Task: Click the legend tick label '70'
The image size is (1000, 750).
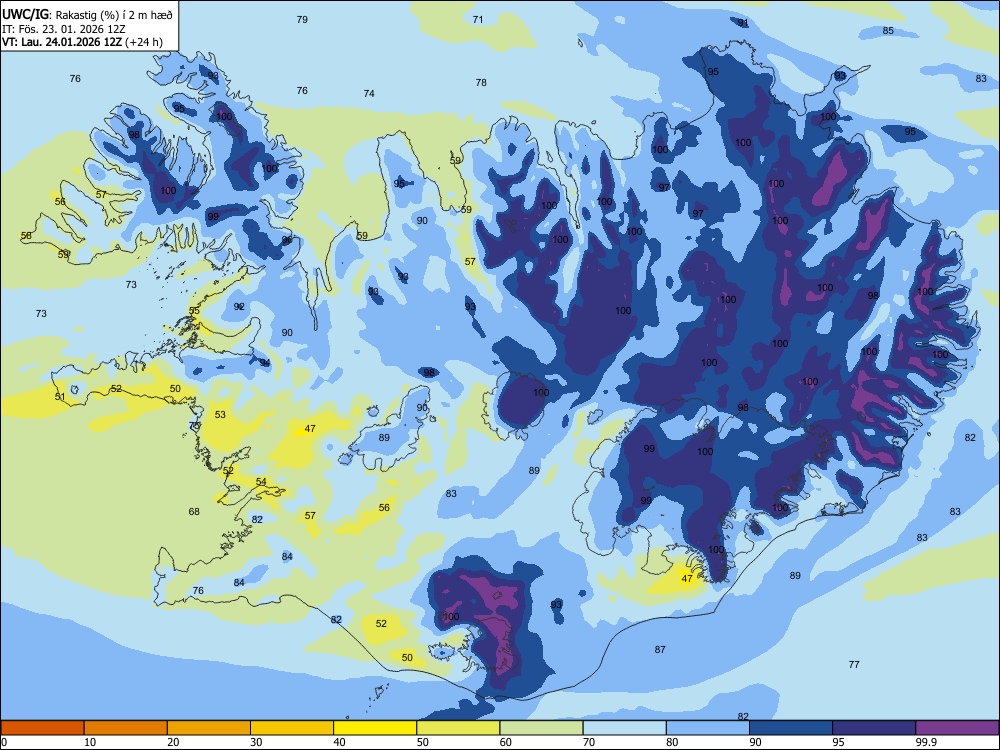Action: coord(589,742)
